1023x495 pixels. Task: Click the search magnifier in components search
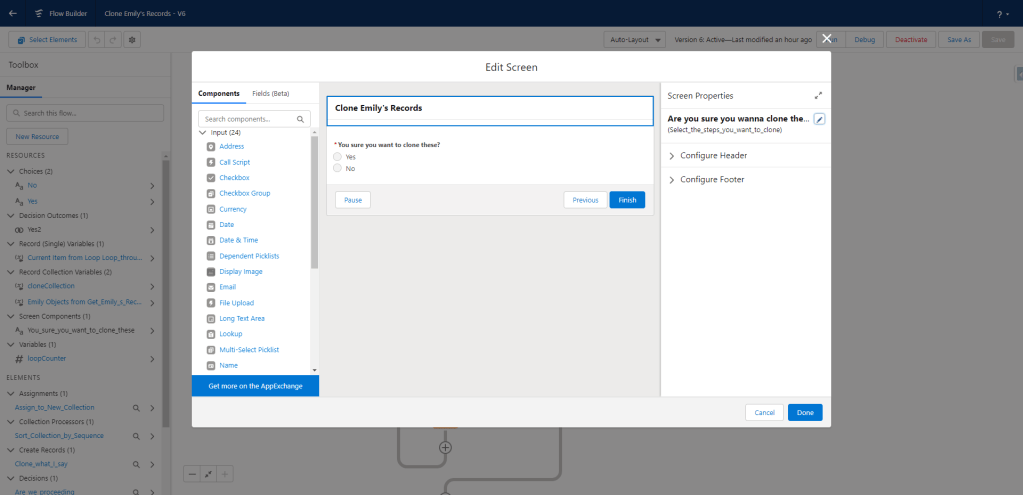point(303,119)
